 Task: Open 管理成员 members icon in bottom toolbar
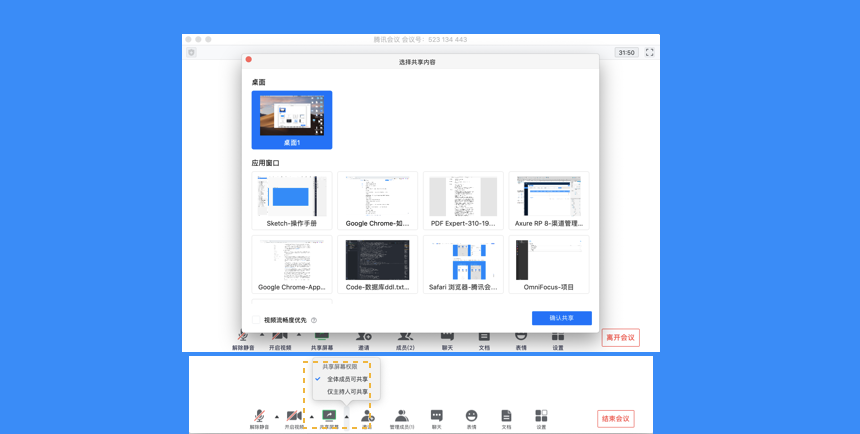(x=402, y=416)
